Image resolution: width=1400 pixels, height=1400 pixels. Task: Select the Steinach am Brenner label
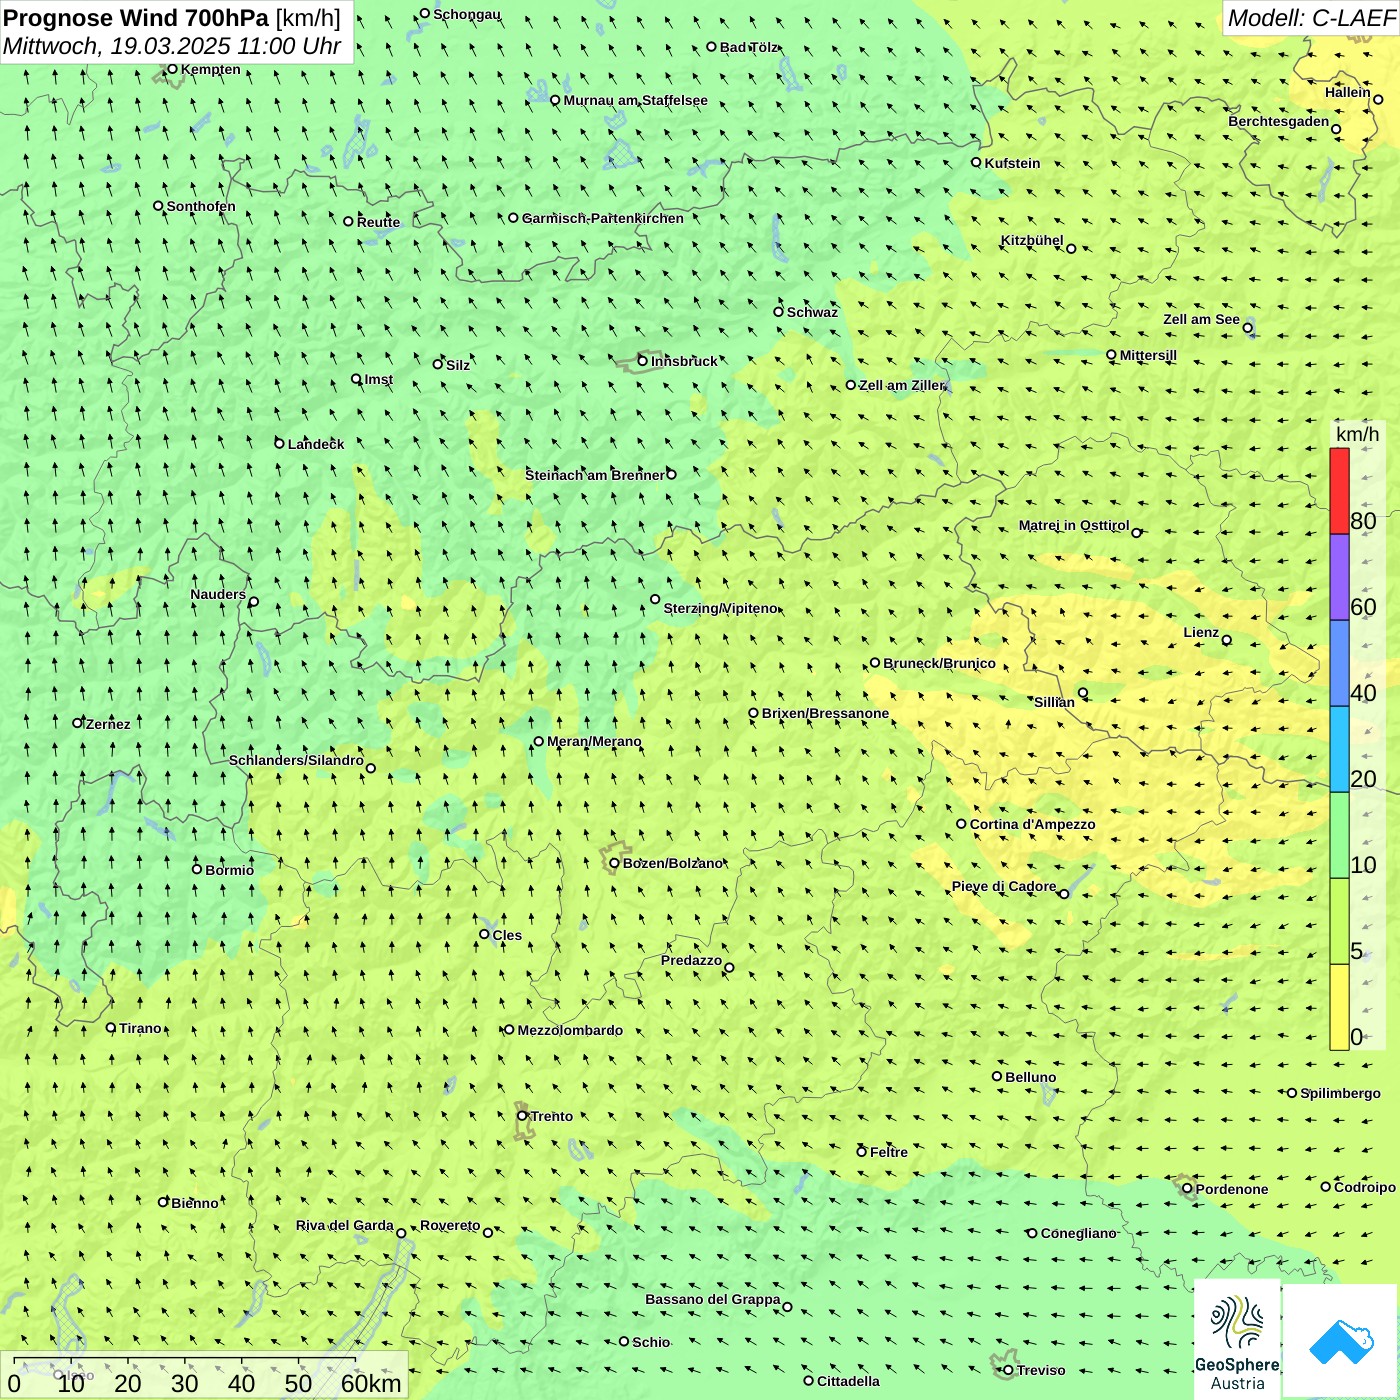(x=594, y=475)
